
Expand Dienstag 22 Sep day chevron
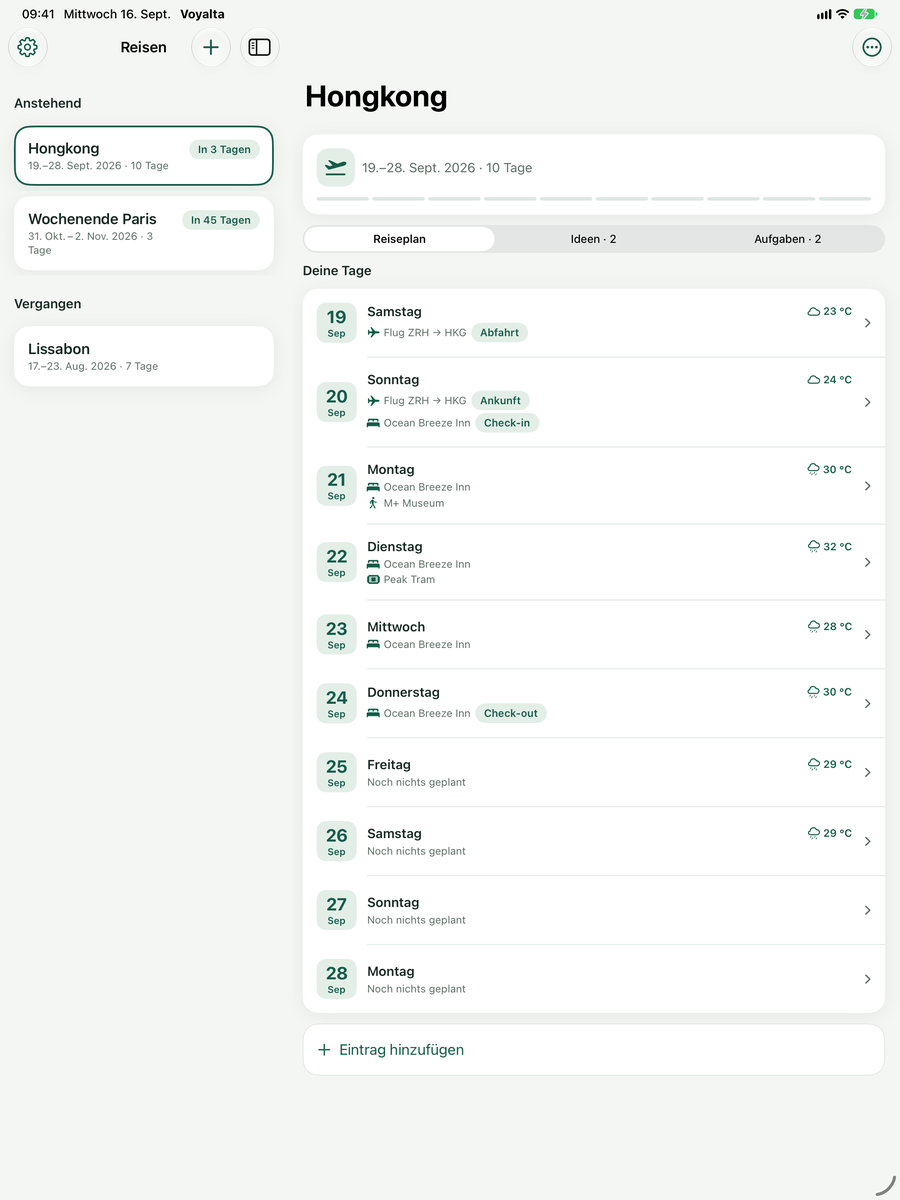pyautogui.click(x=867, y=562)
